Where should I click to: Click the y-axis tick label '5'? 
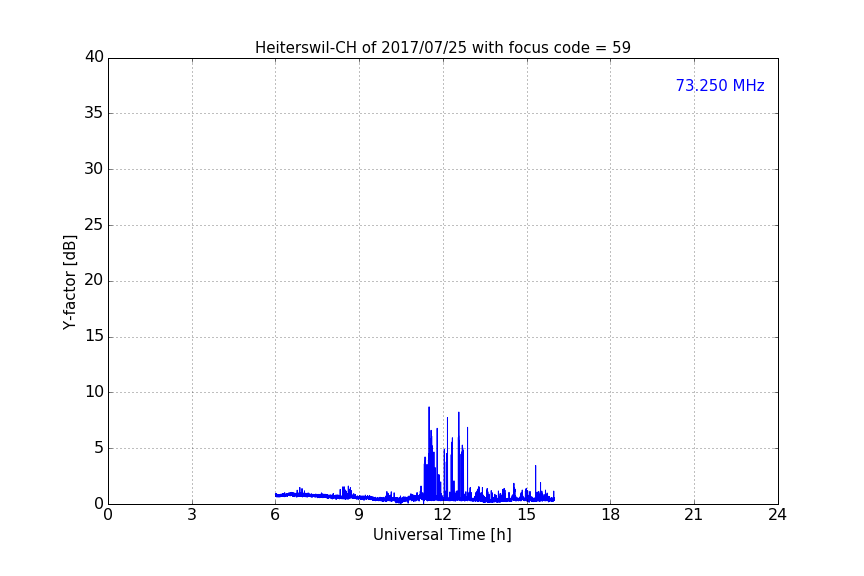pyautogui.click(x=99, y=448)
